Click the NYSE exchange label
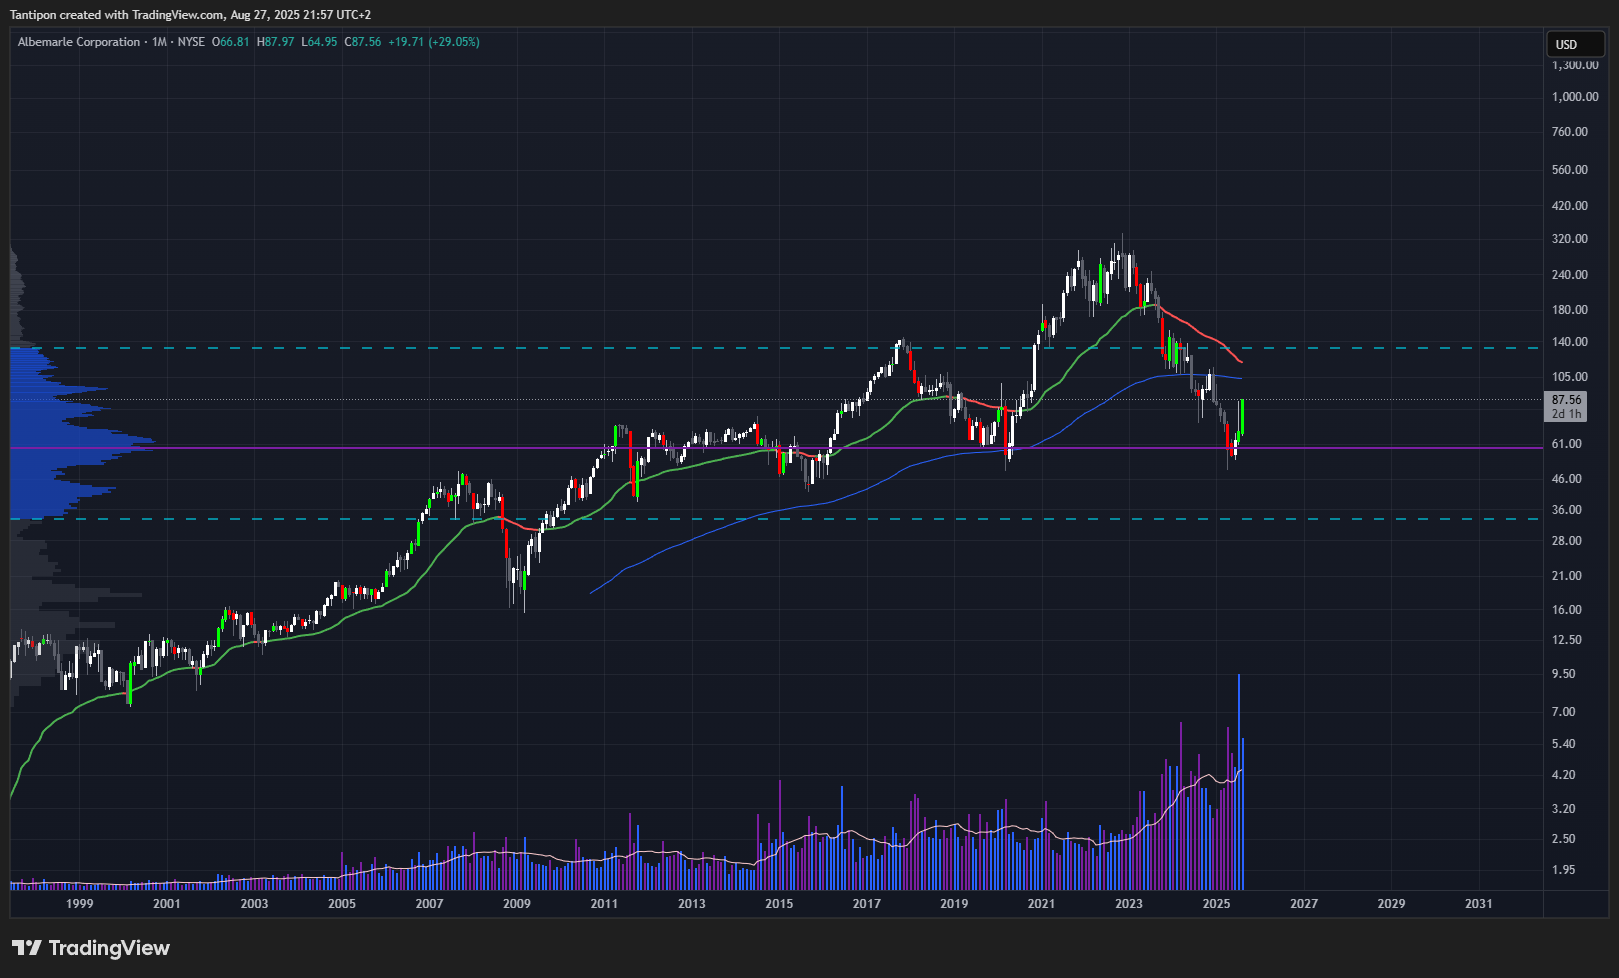 click(191, 42)
